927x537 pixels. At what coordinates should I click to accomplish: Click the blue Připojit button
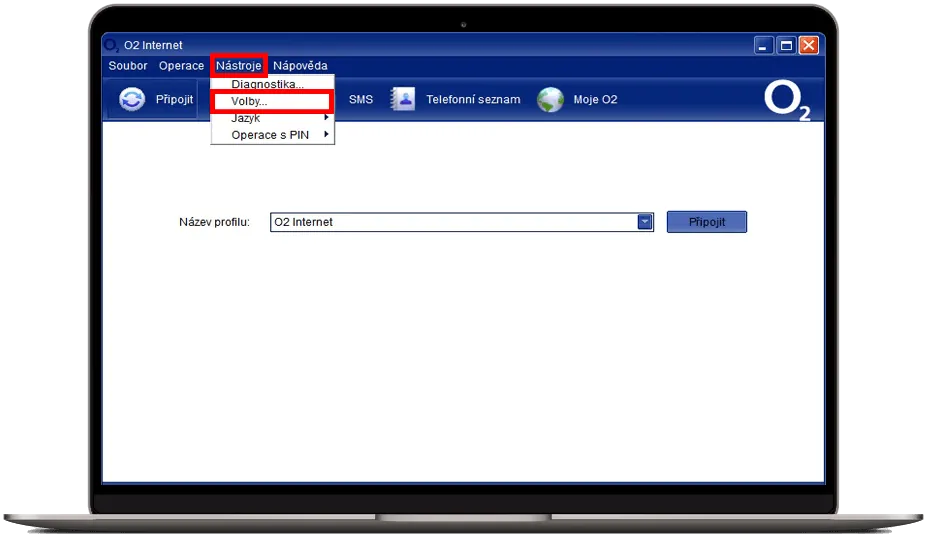(706, 222)
